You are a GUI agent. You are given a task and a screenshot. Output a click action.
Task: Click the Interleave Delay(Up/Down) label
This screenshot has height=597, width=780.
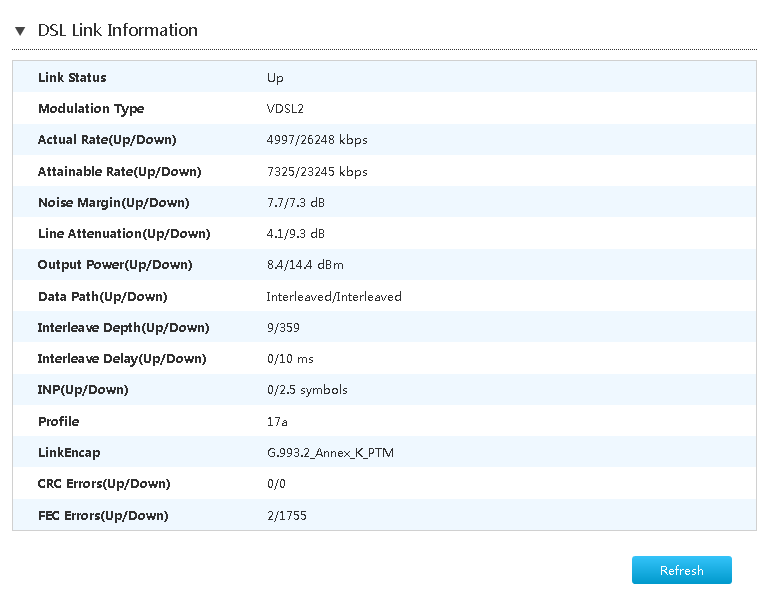coord(122,359)
